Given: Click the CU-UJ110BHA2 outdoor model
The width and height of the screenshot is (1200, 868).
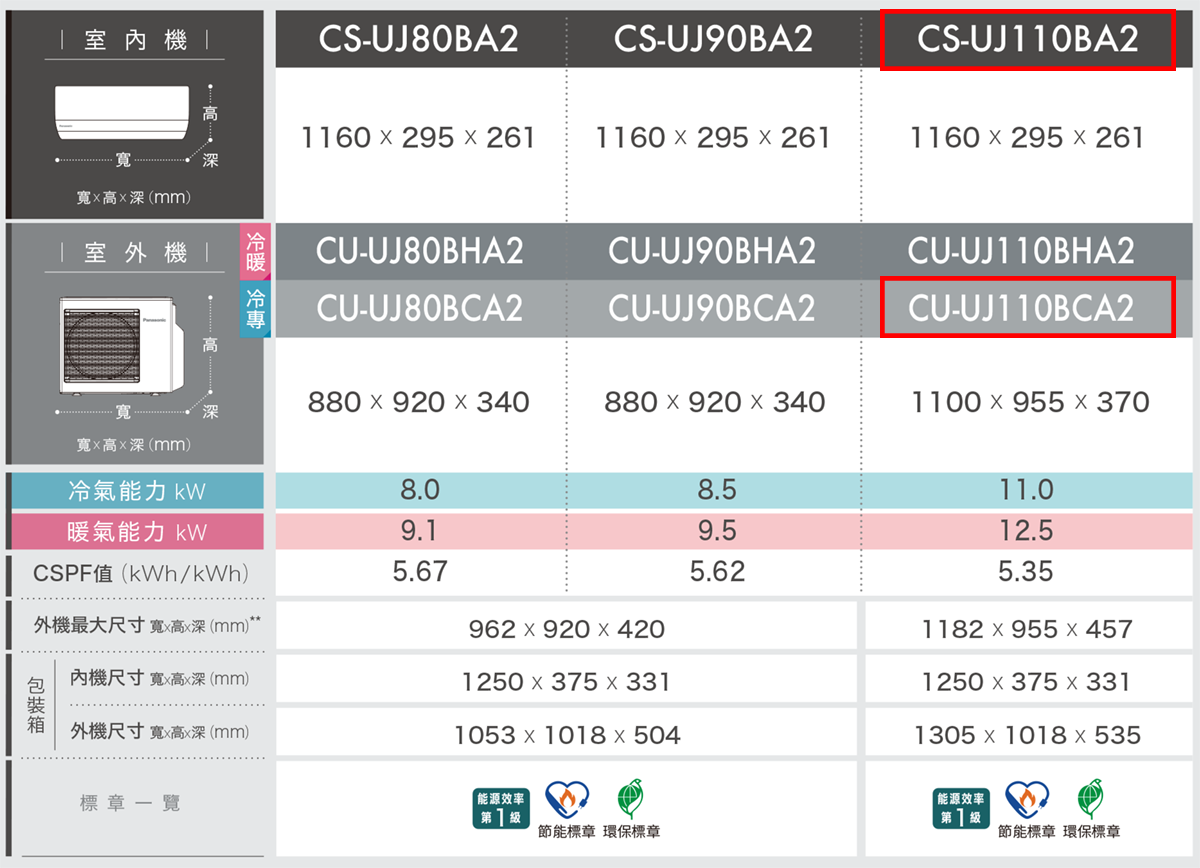Looking at the screenshot, I should (1021, 250).
